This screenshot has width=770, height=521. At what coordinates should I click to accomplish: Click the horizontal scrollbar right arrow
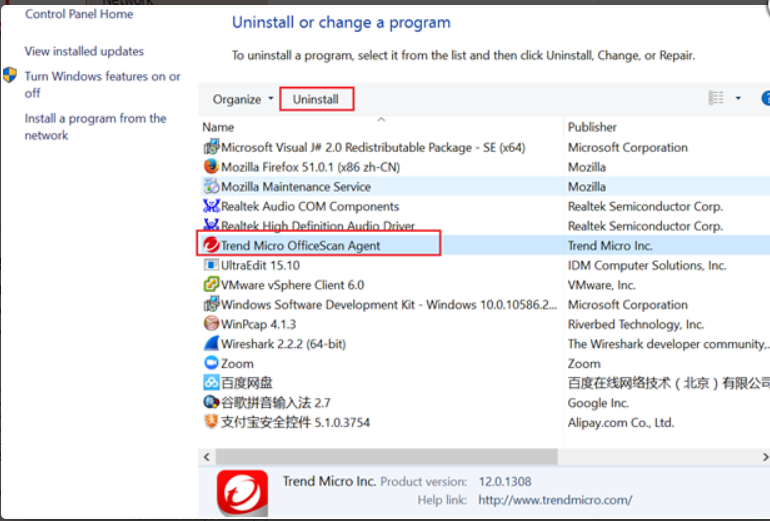[x=765, y=457]
